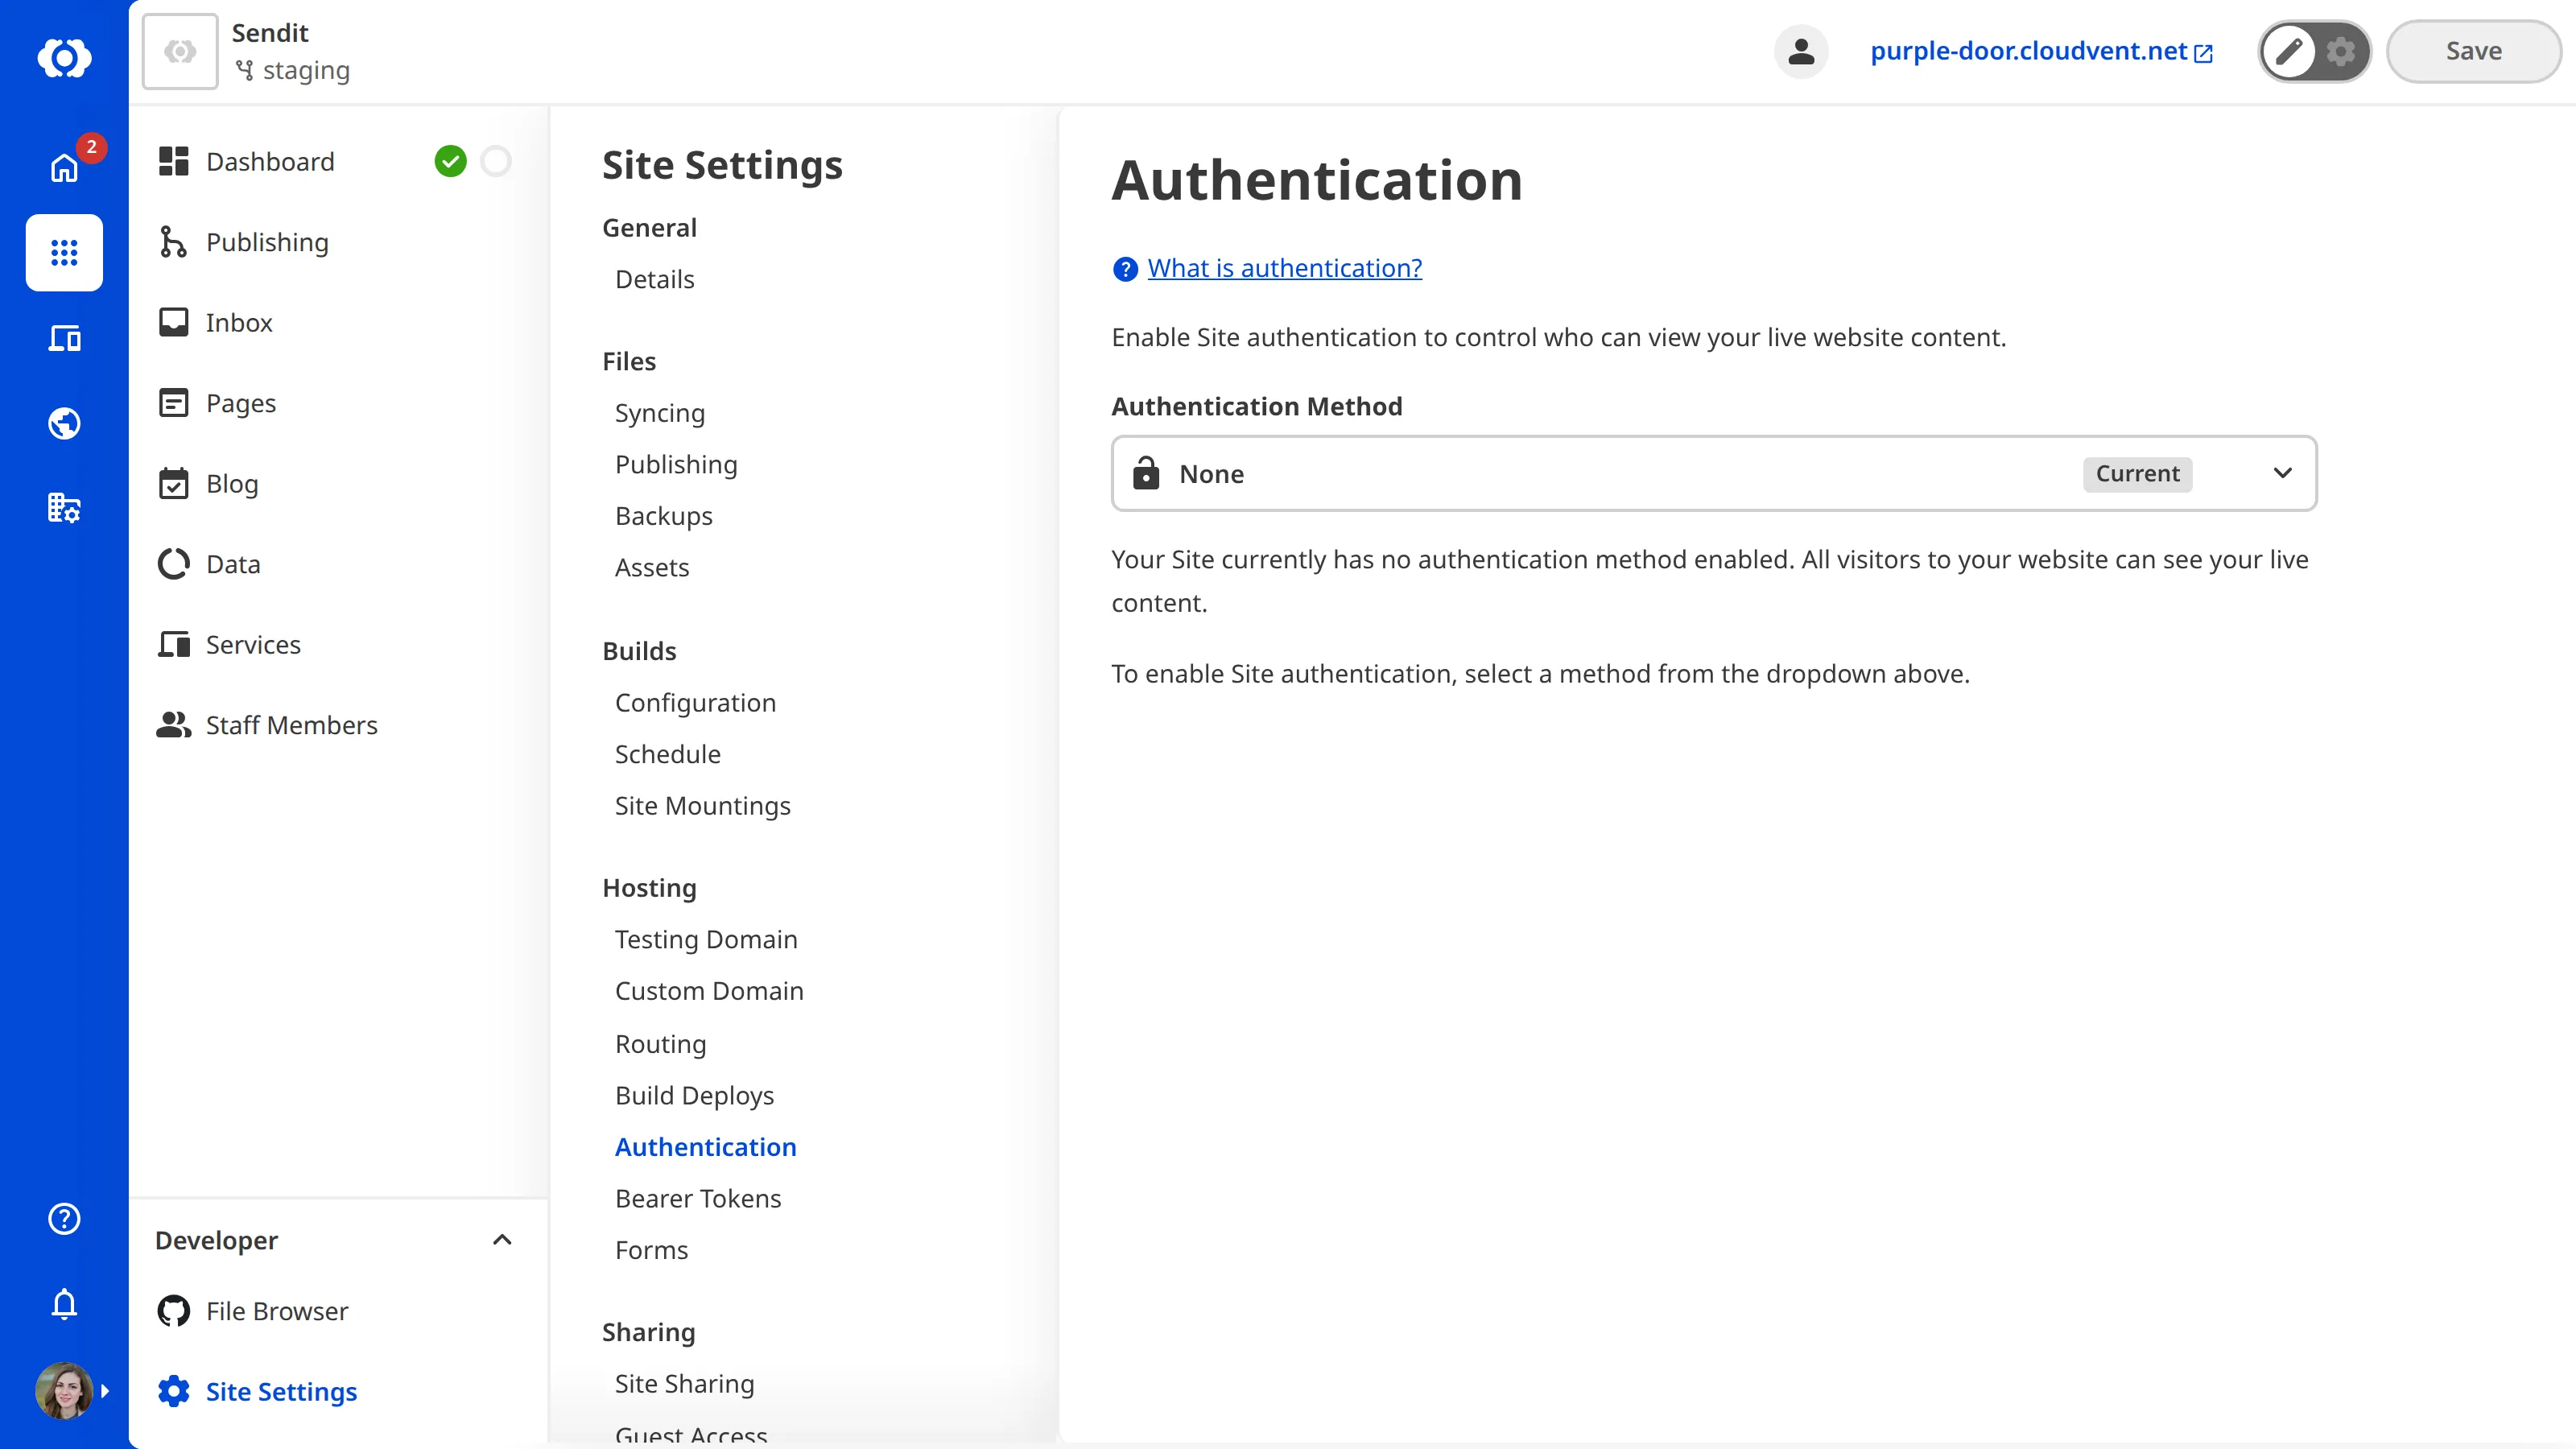Click the empty status circle beside Dashboard
The image size is (2576, 1449).
pyautogui.click(x=496, y=161)
